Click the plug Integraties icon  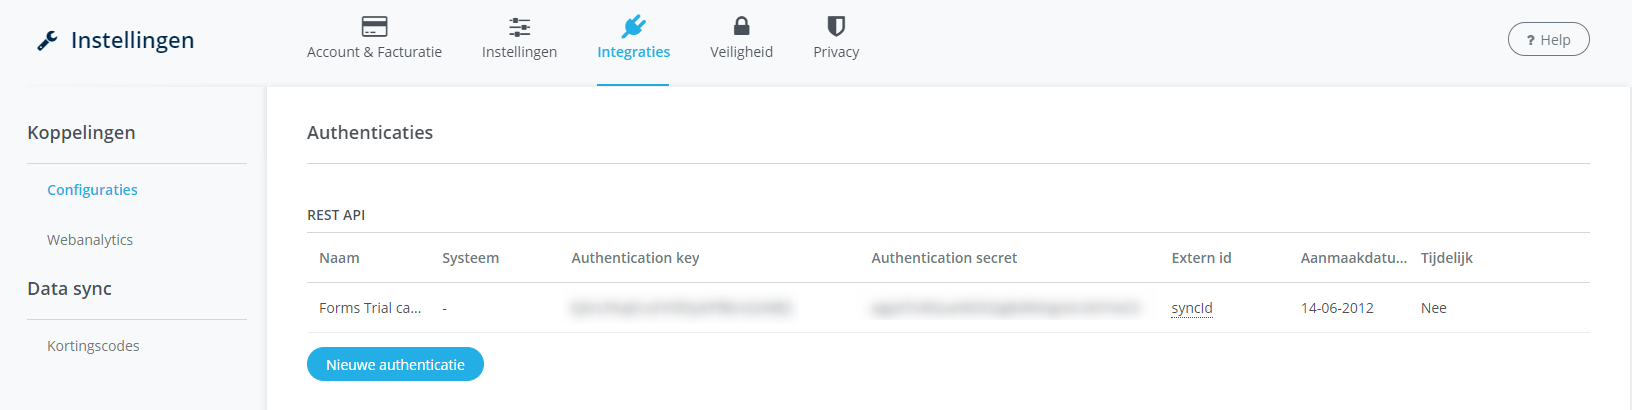633,26
